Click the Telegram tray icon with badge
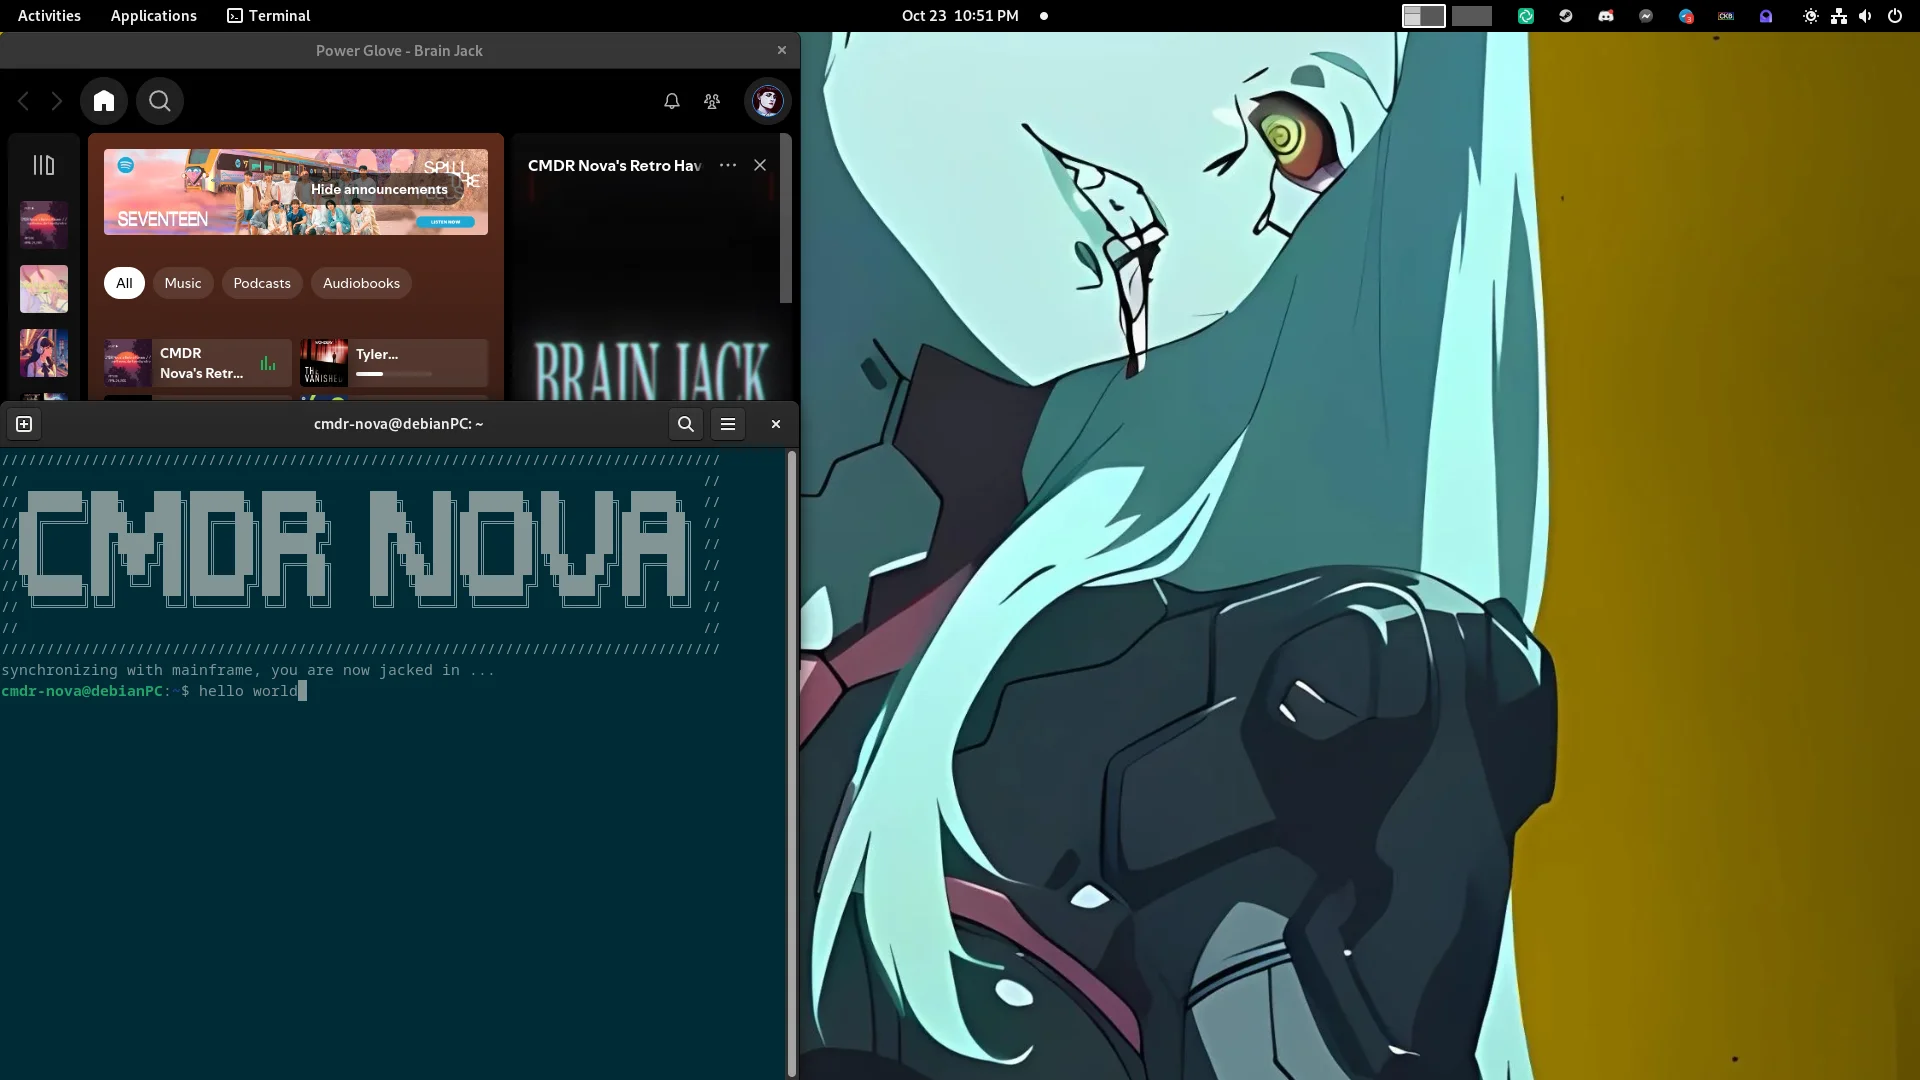 (x=1686, y=16)
